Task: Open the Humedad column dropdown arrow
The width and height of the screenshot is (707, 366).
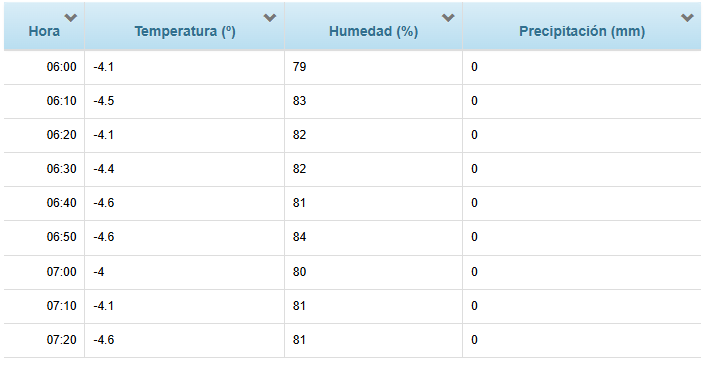Action: pyautogui.click(x=448, y=18)
